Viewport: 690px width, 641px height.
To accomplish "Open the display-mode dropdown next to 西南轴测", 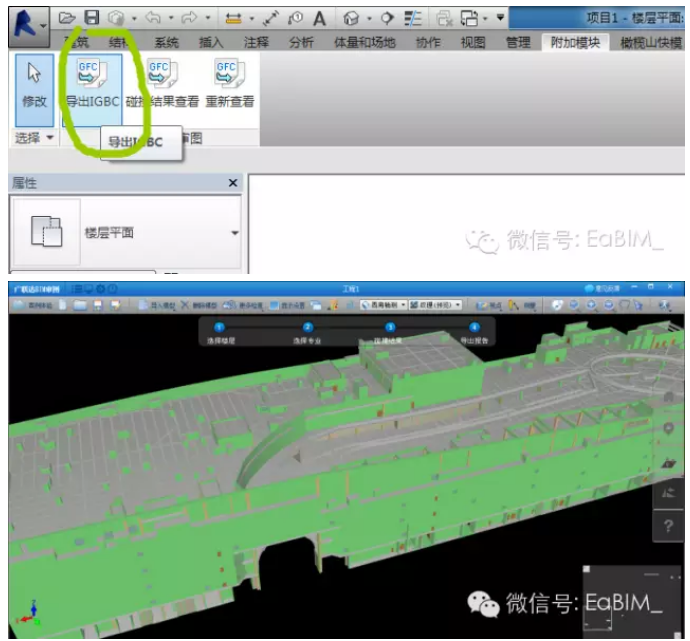I will tap(435, 305).
